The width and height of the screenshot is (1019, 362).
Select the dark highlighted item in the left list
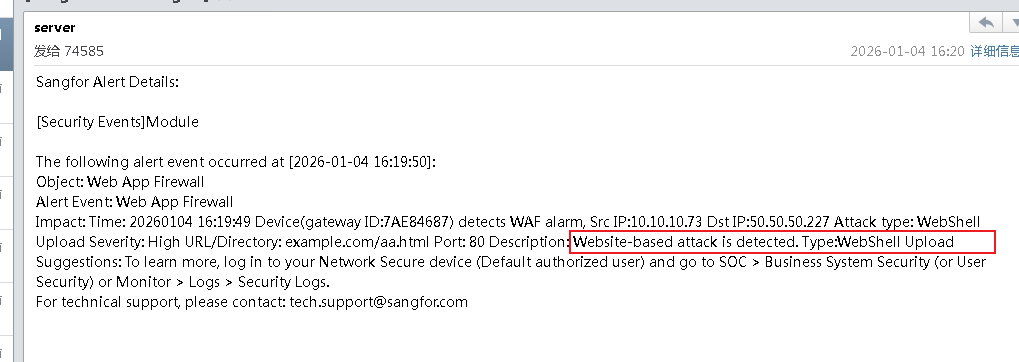[5, 44]
